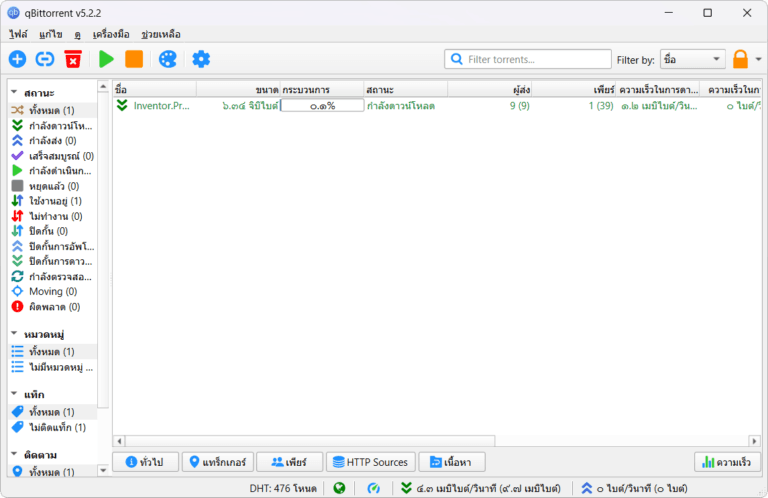Sort by the ผู้ส่ง column header
Image resolution: width=768 pixels, height=498 pixels.
(x=489, y=90)
